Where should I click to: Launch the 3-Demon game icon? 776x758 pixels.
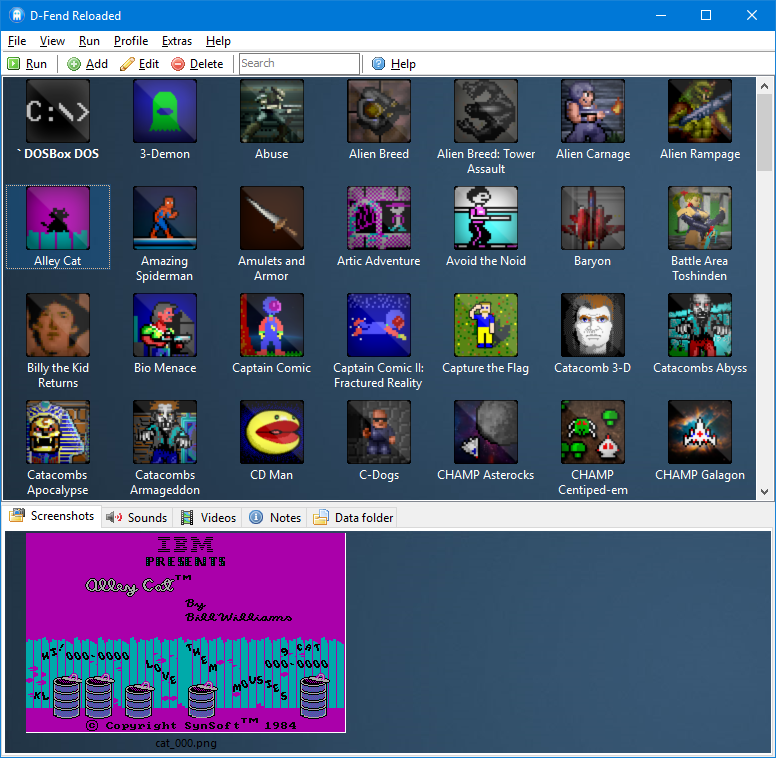[165, 112]
